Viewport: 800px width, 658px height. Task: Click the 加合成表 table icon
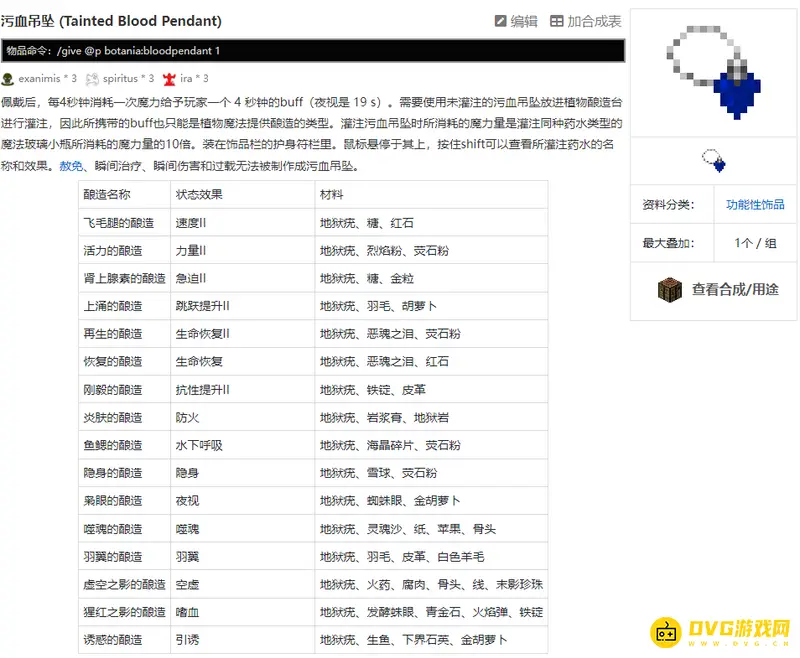pos(557,21)
